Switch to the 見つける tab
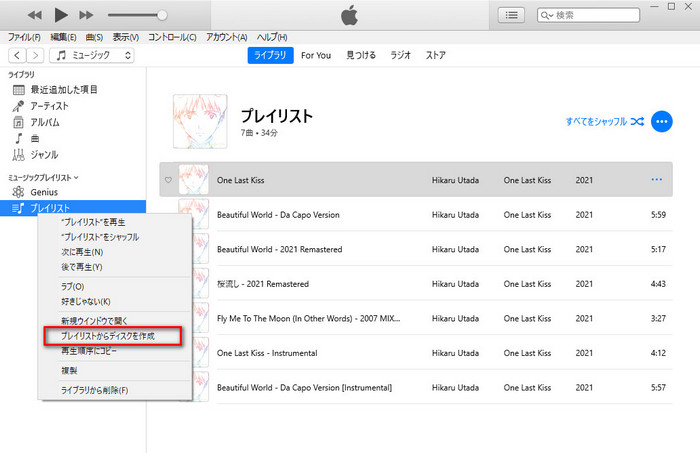 [x=361, y=55]
